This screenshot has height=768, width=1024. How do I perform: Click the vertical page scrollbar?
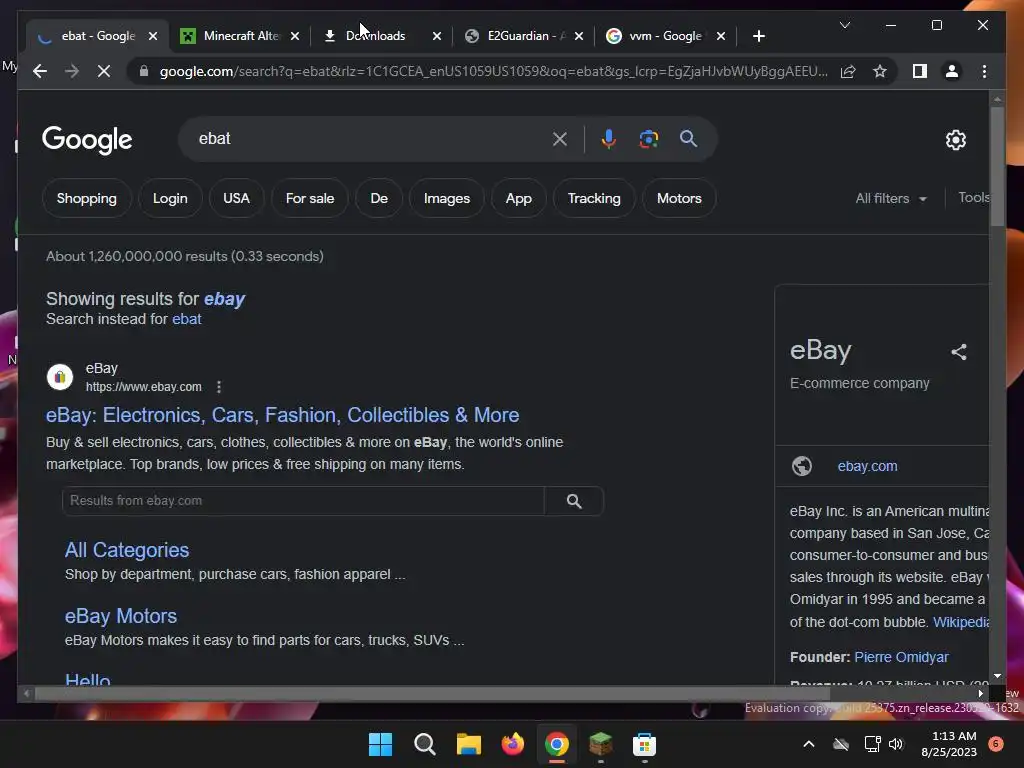click(x=997, y=167)
